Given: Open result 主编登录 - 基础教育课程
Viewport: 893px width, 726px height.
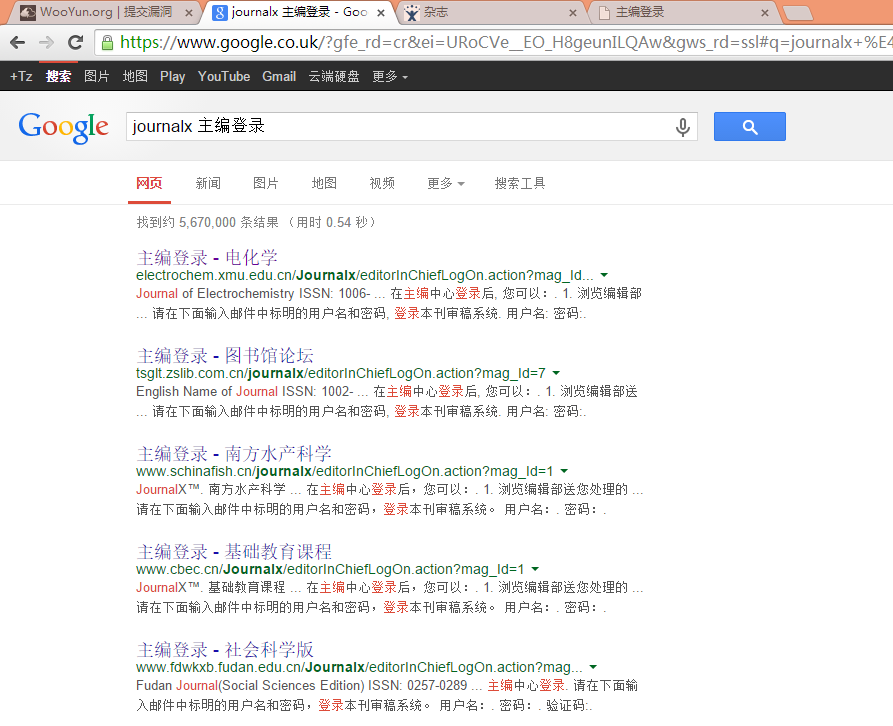Looking at the screenshot, I should click(234, 551).
